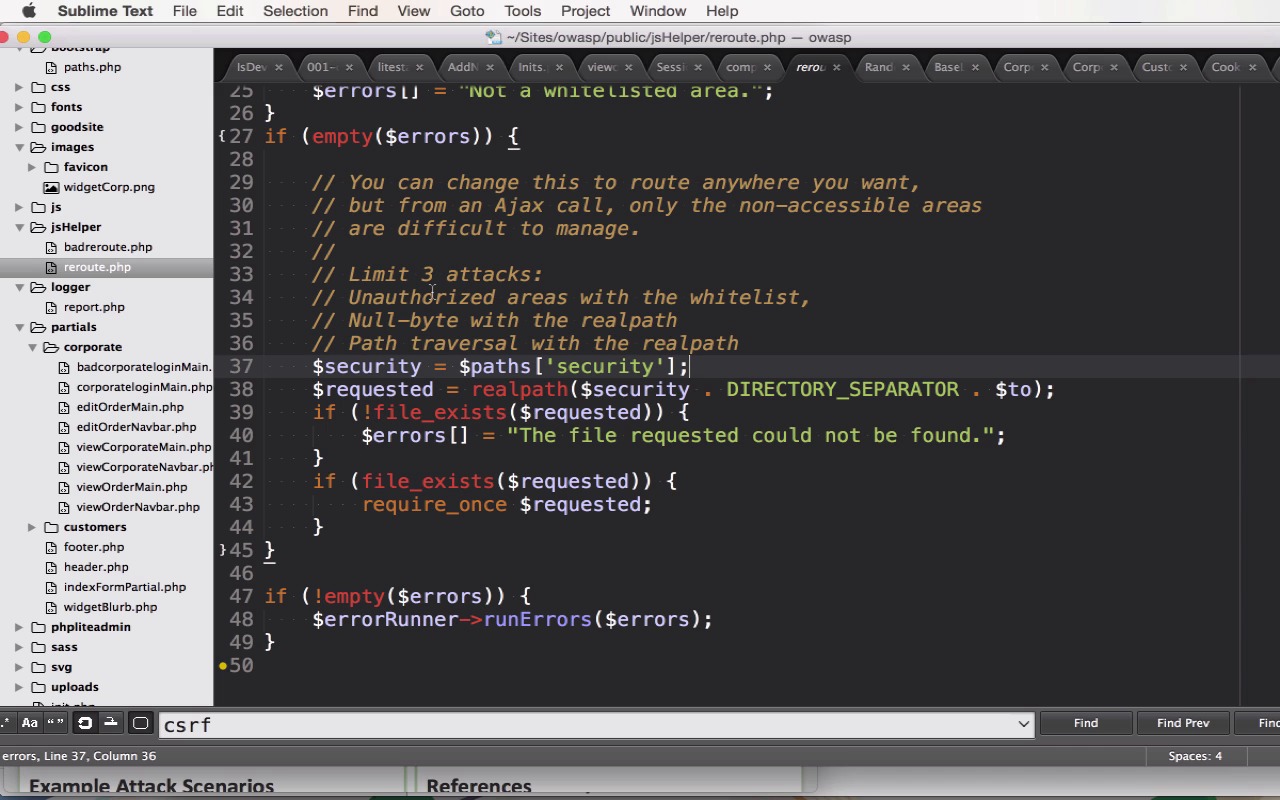Toggle whole word matching
The image size is (1280, 800).
(x=56, y=723)
